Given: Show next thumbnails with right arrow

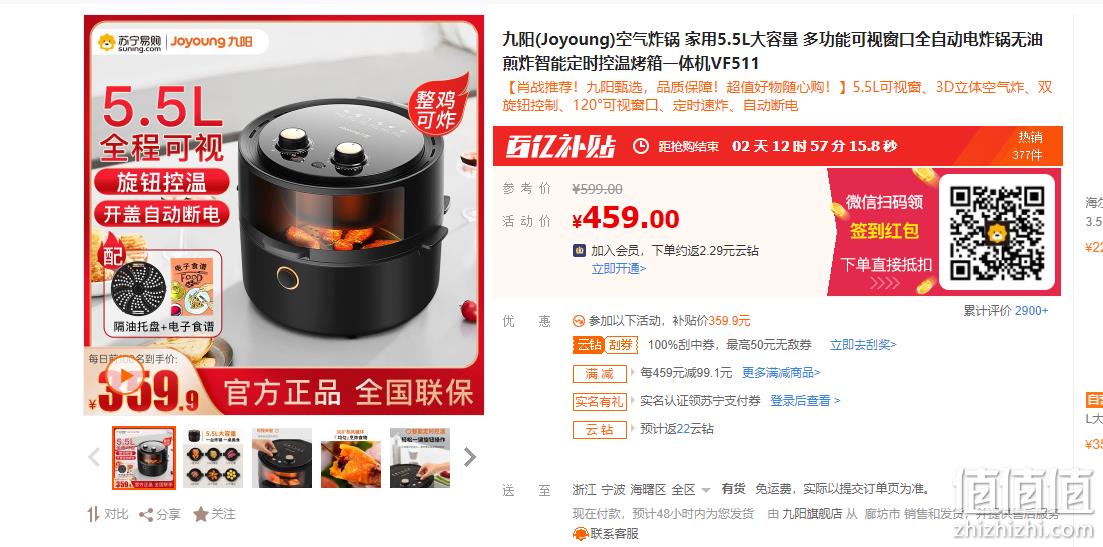Looking at the screenshot, I should [x=470, y=458].
